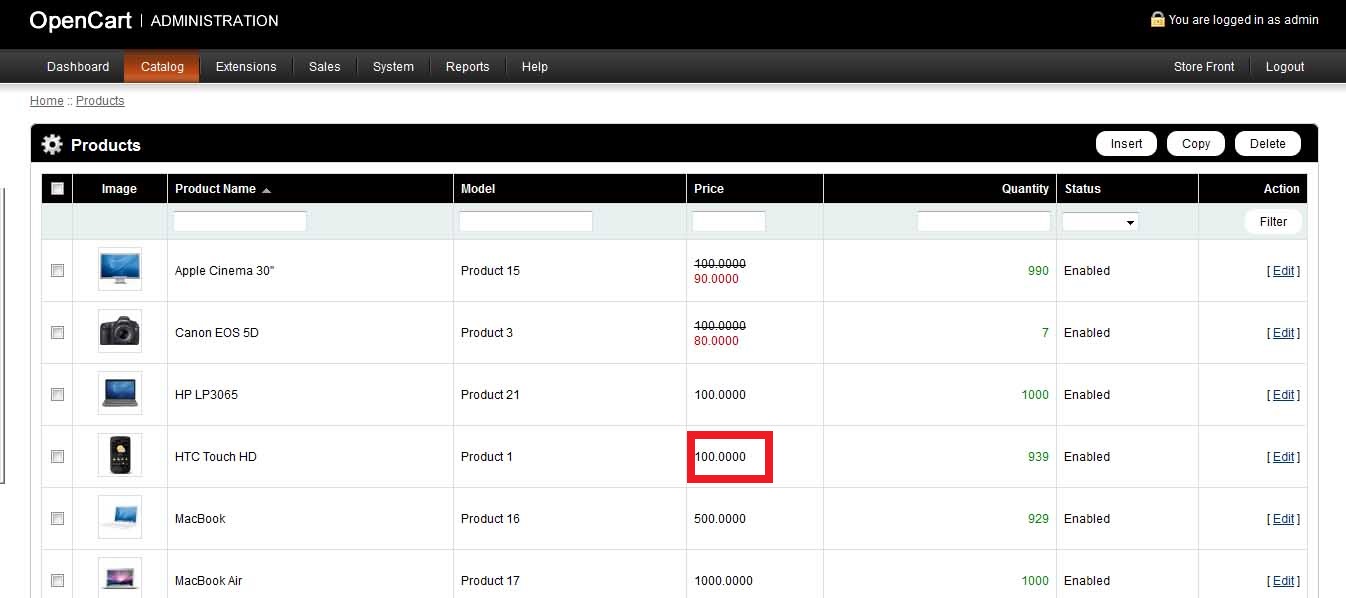The height and width of the screenshot is (598, 1346).
Task: Check the HP LP3065 row checkbox
Action: click(x=57, y=394)
